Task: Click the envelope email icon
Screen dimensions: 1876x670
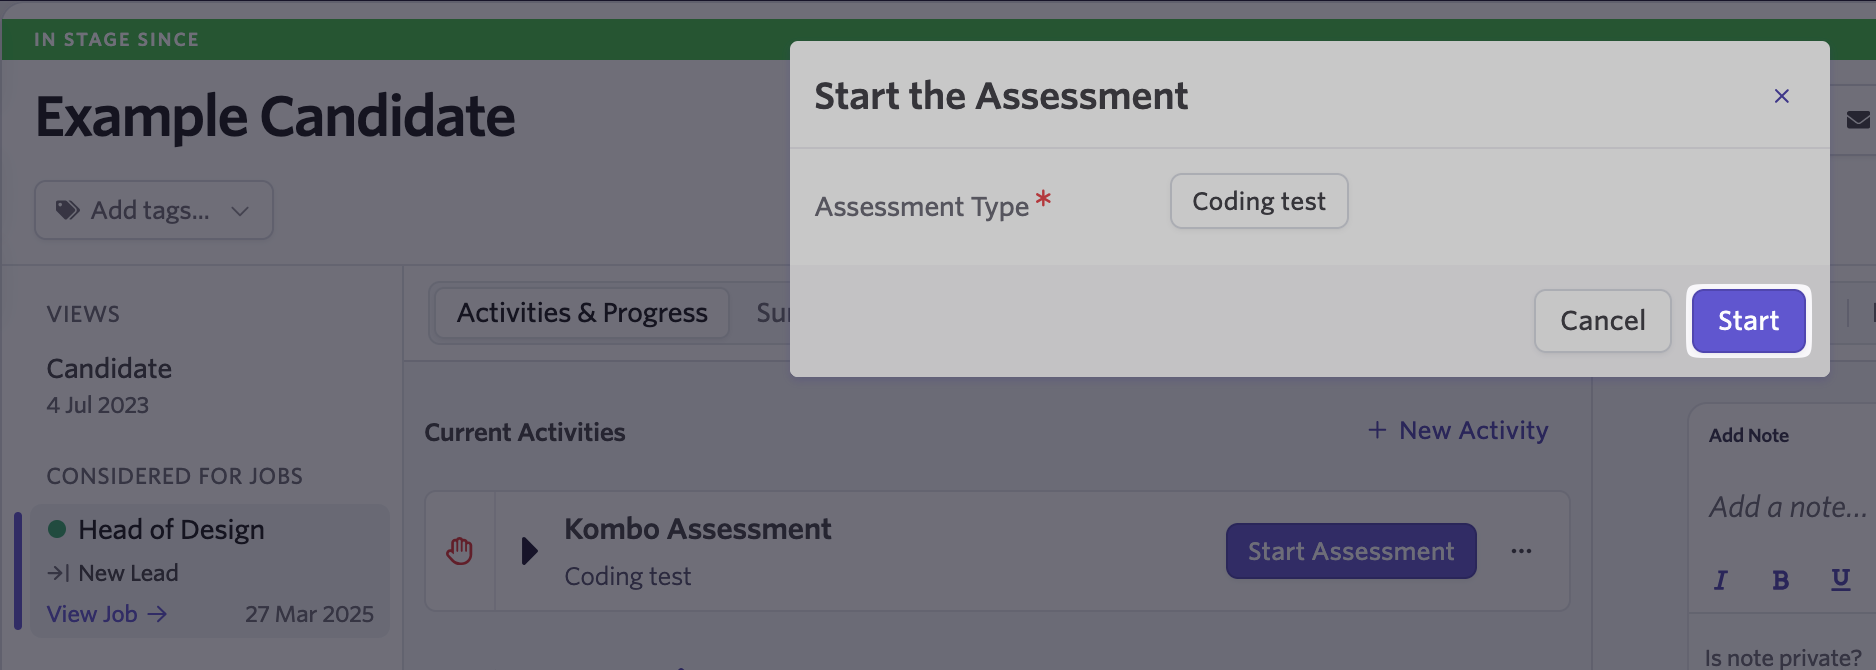Action: click(x=1858, y=120)
